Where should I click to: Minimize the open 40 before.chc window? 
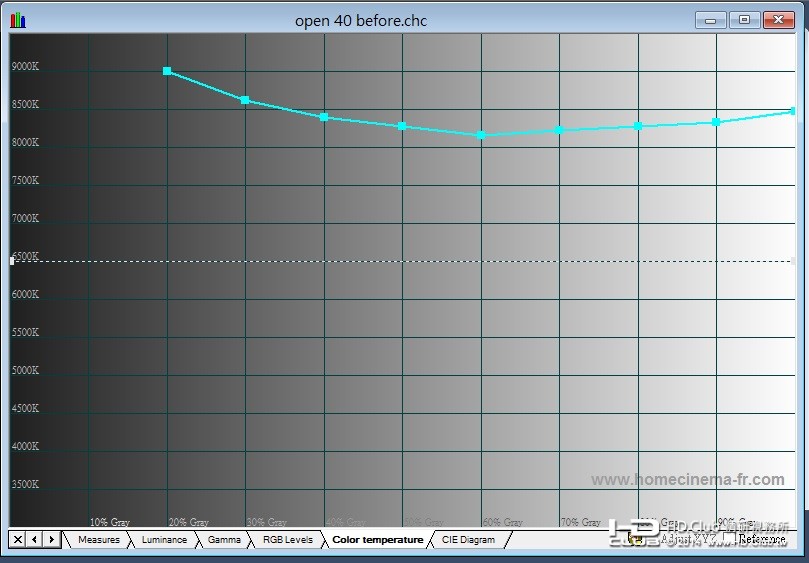click(710, 21)
